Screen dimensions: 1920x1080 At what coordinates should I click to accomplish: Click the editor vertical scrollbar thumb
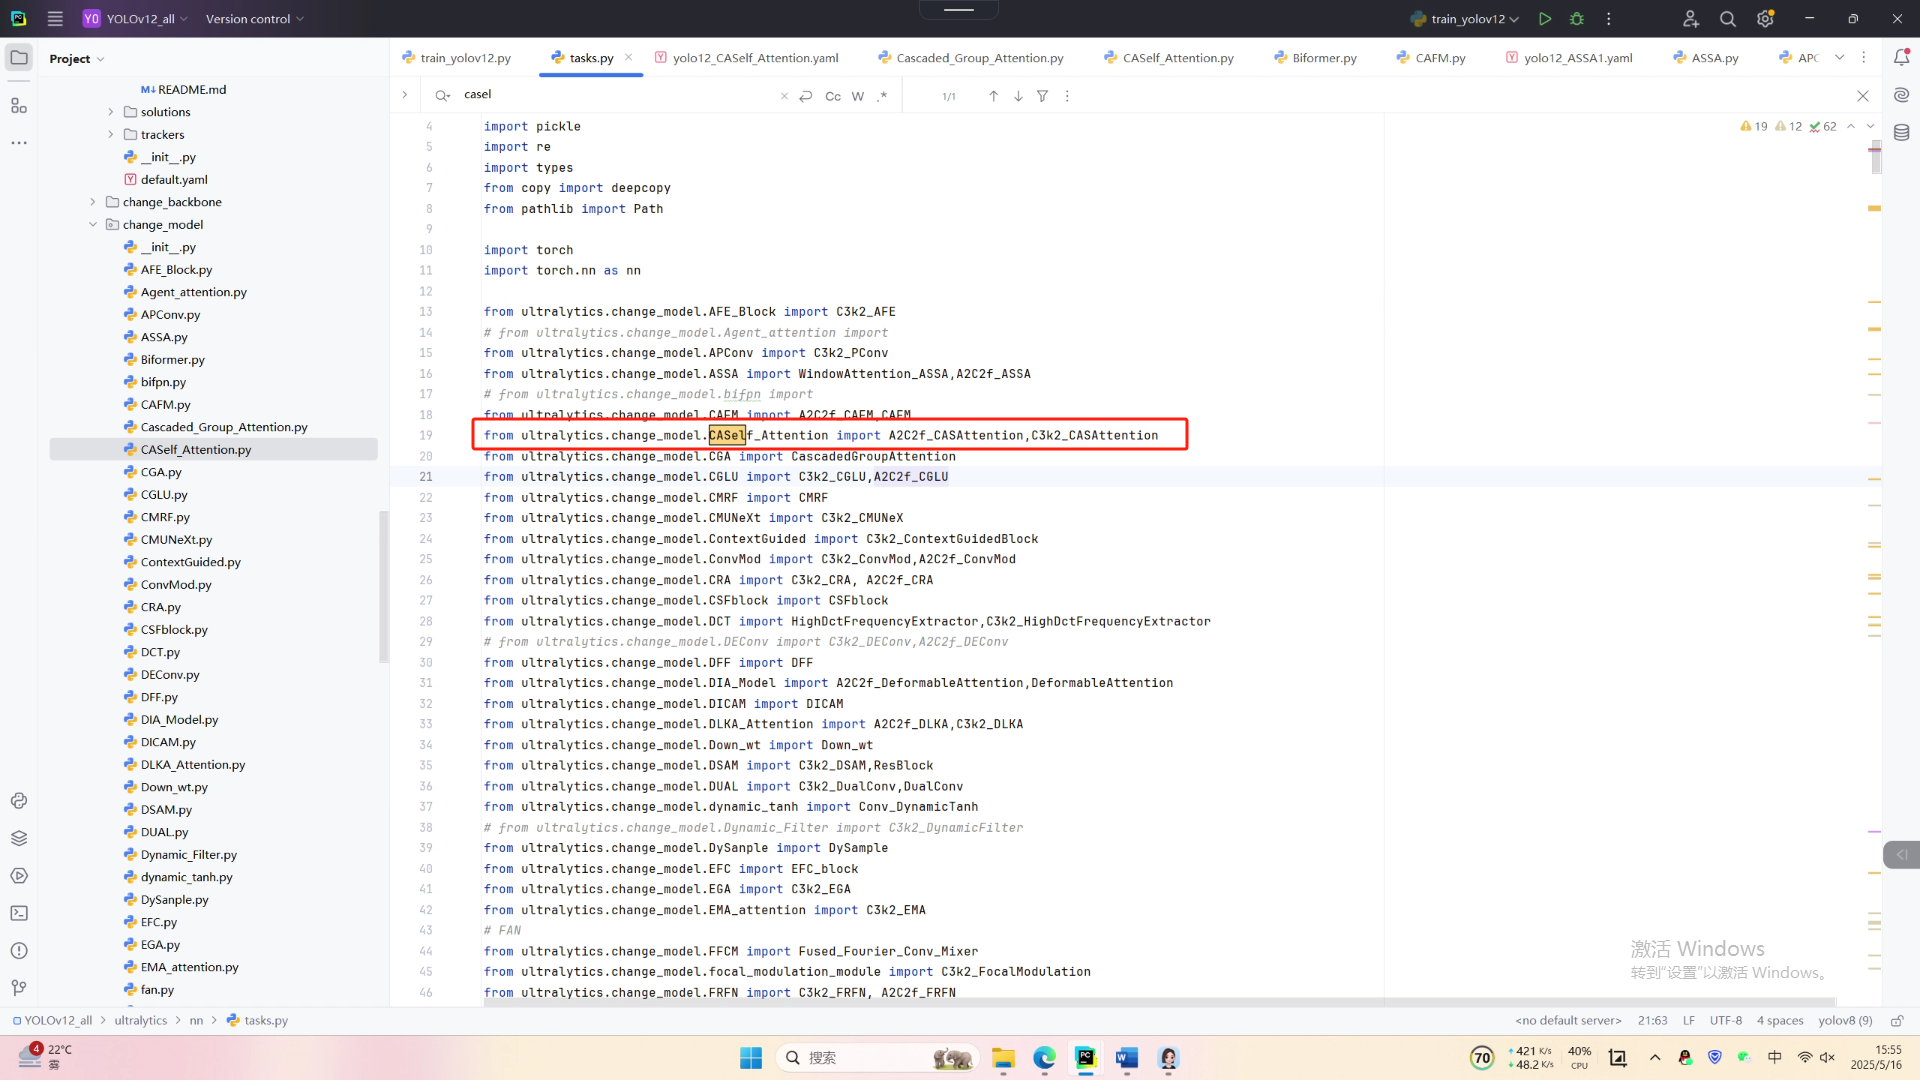coord(1876,158)
